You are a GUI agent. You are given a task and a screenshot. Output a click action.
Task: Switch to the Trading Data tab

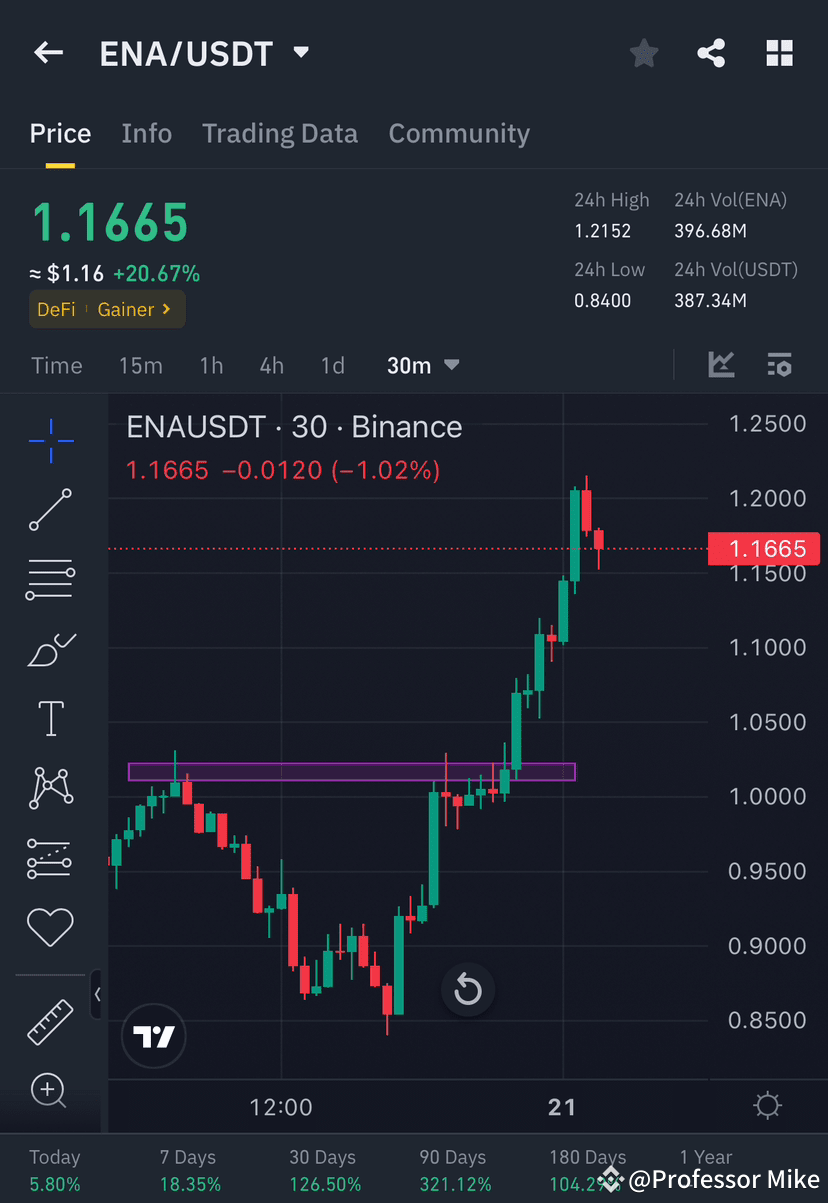pos(280,133)
